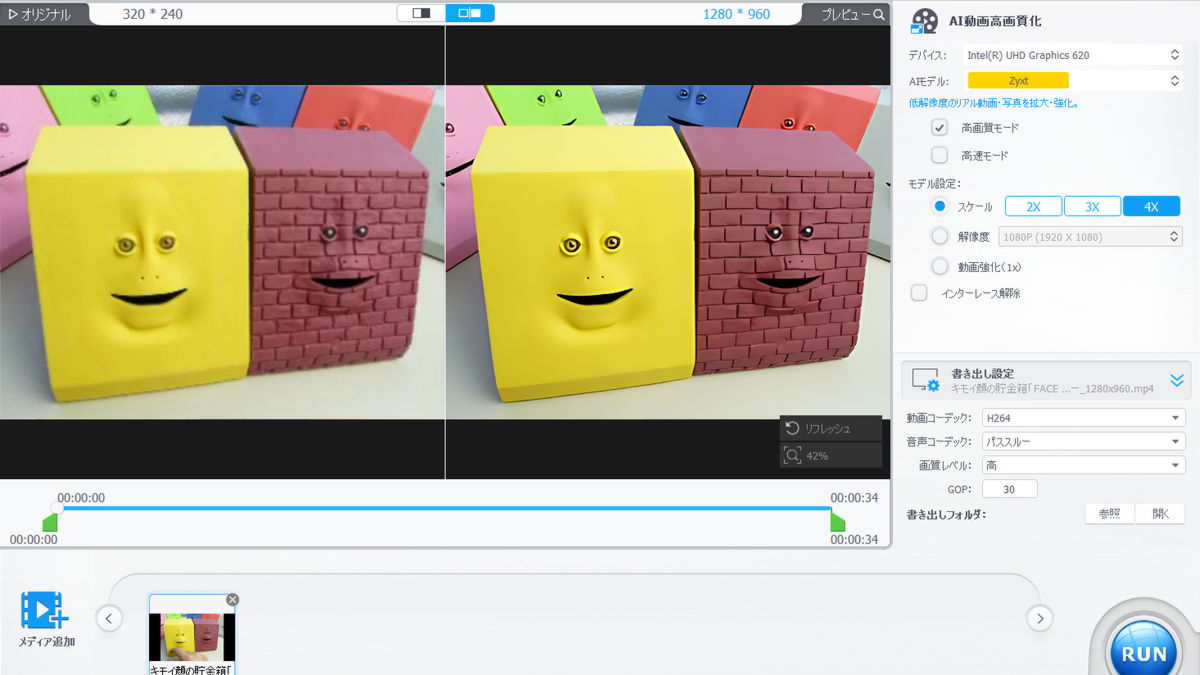Open the 動画コーデック H264 dropdown
This screenshot has width=1200, height=675.
coord(1083,417)
